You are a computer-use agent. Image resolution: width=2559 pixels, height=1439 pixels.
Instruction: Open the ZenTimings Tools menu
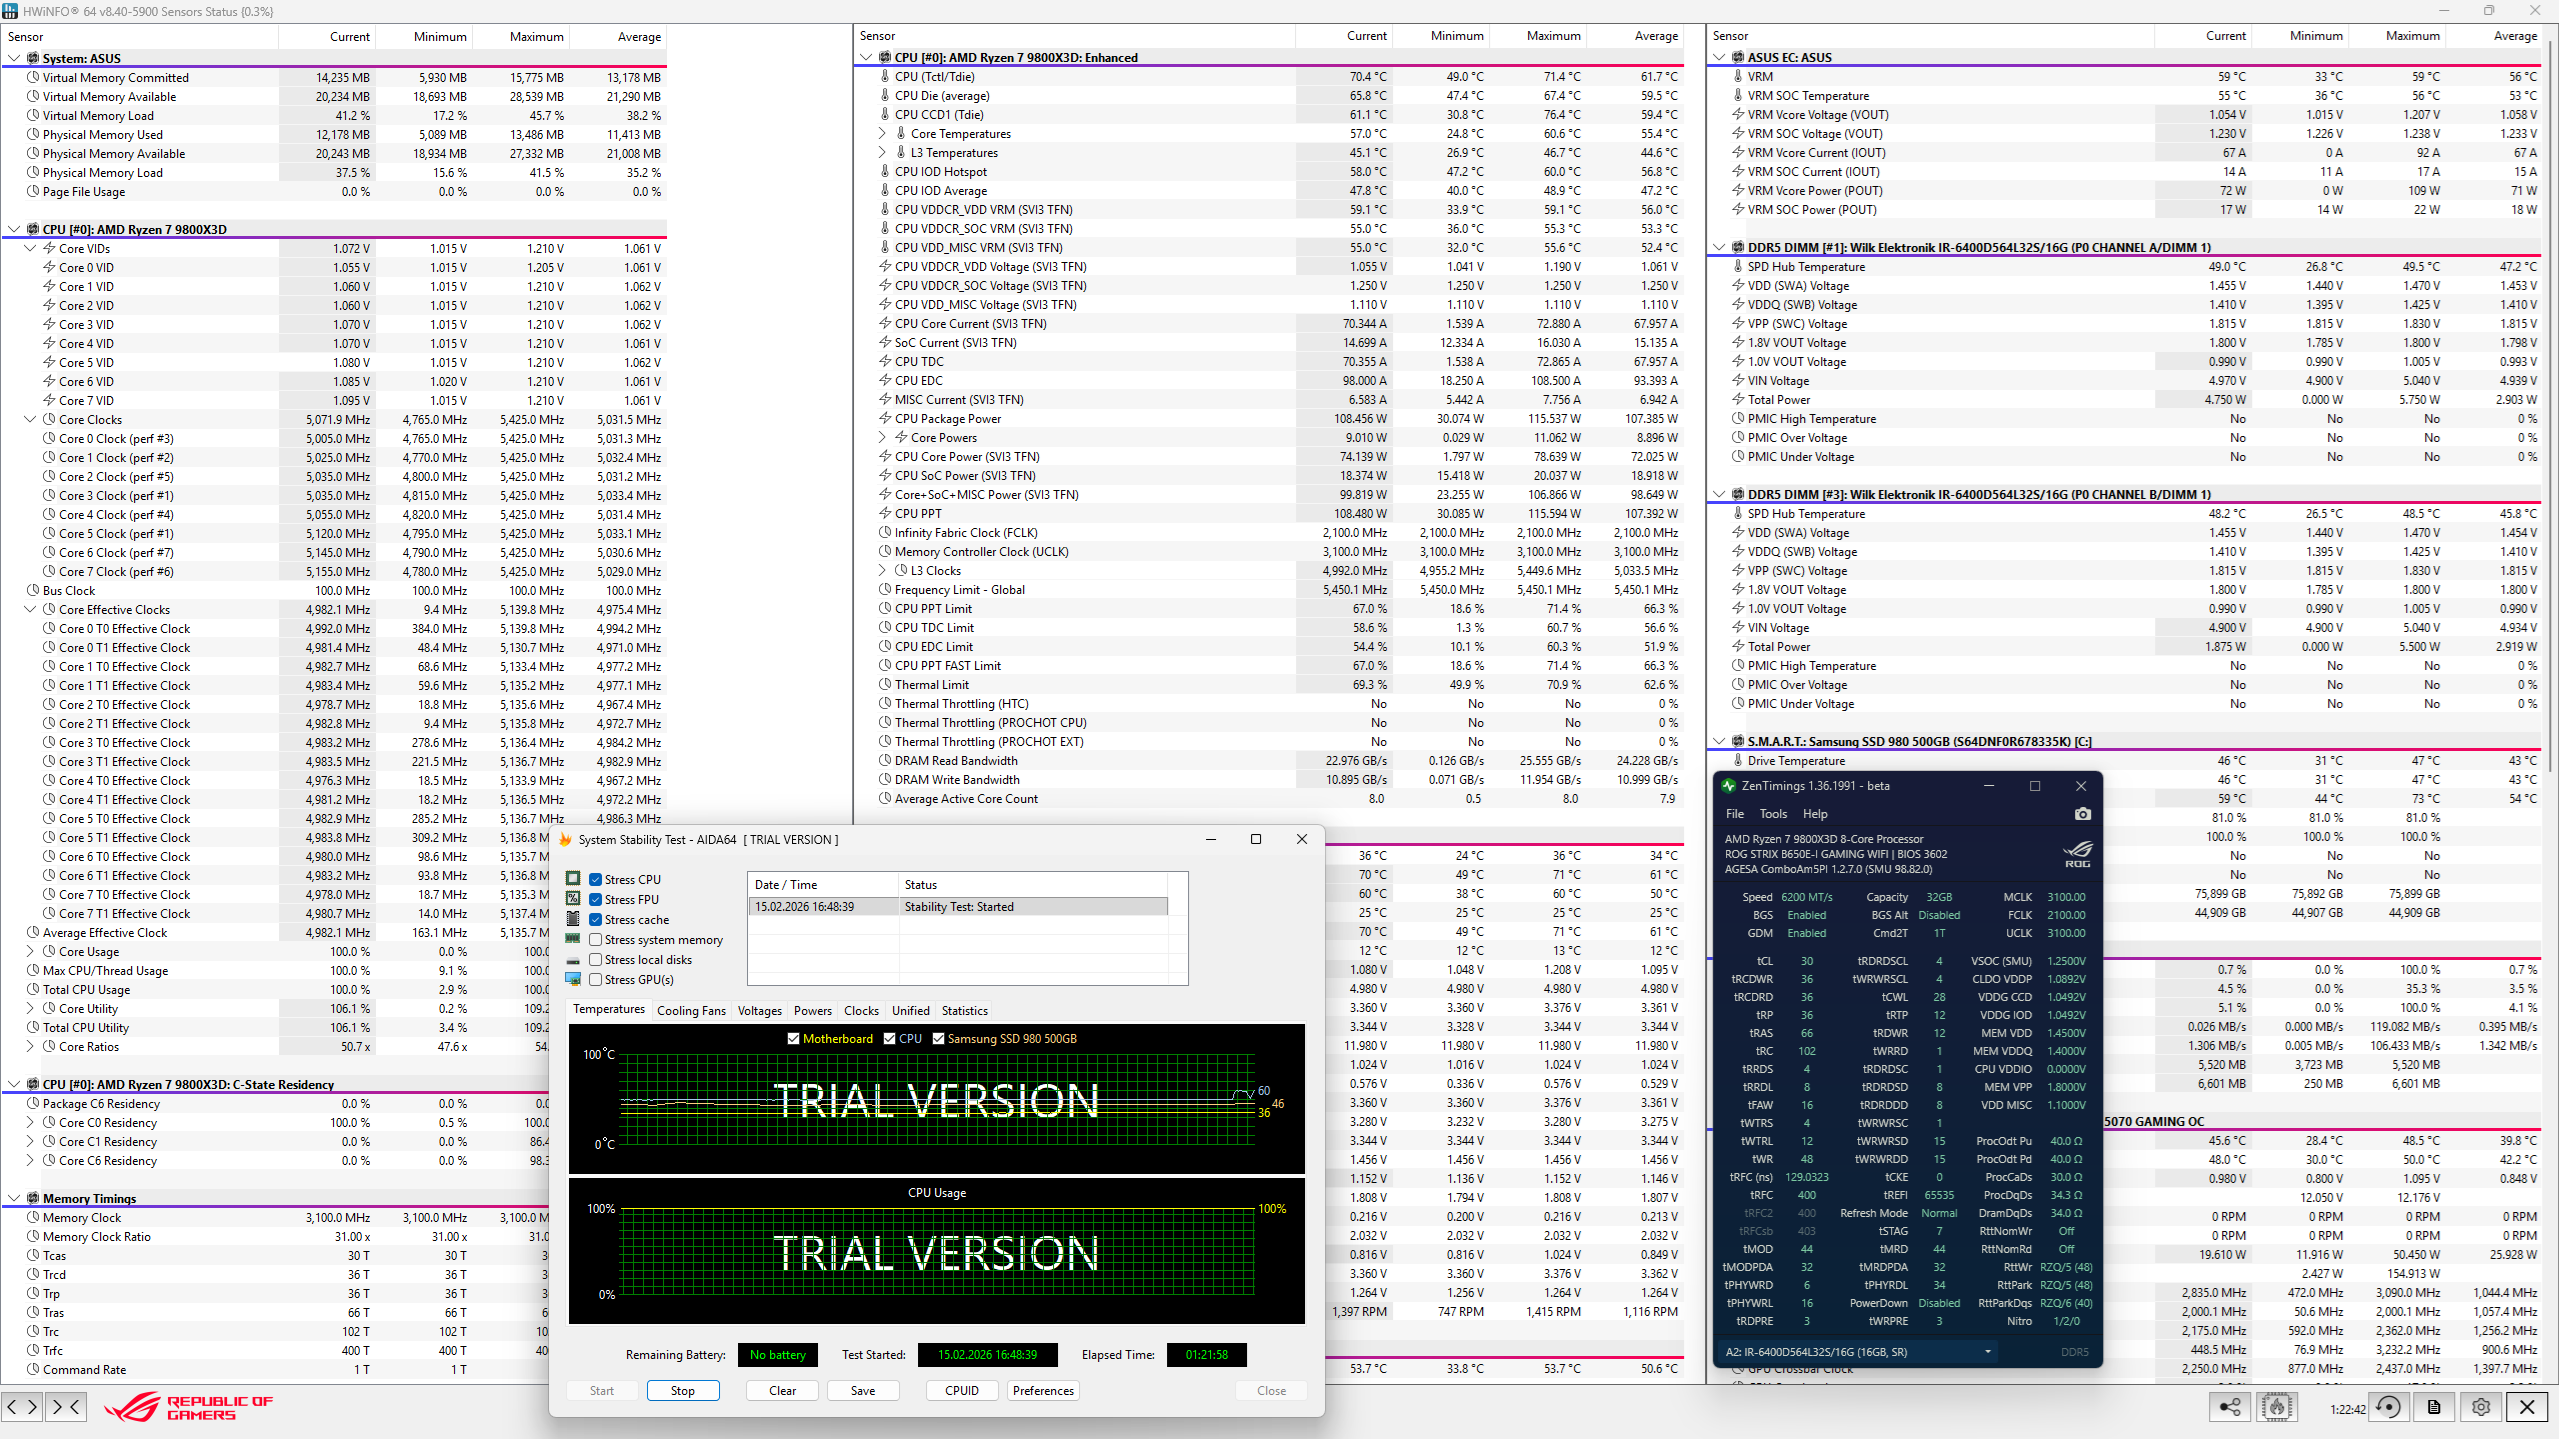pyautogui.click(x=1772, y=814)
